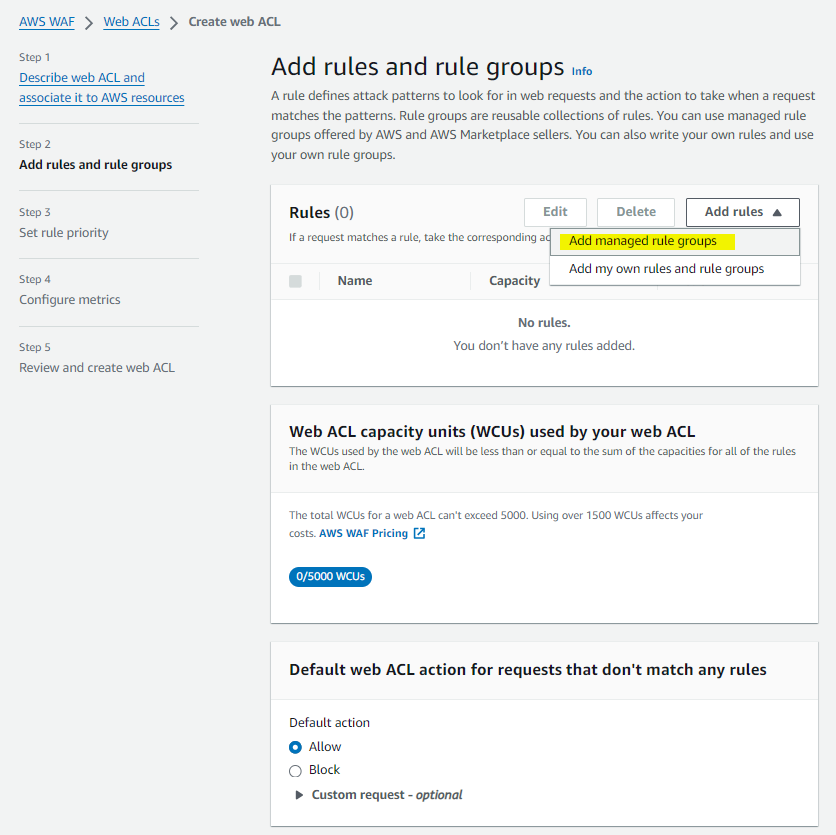The width and height of the screenshot is (836, 835).
Task: Choose Add my own rules and rule groups
Action: 674,269
